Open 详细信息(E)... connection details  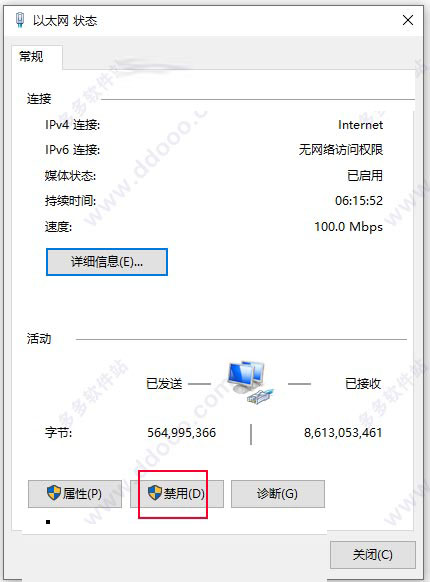107,262
